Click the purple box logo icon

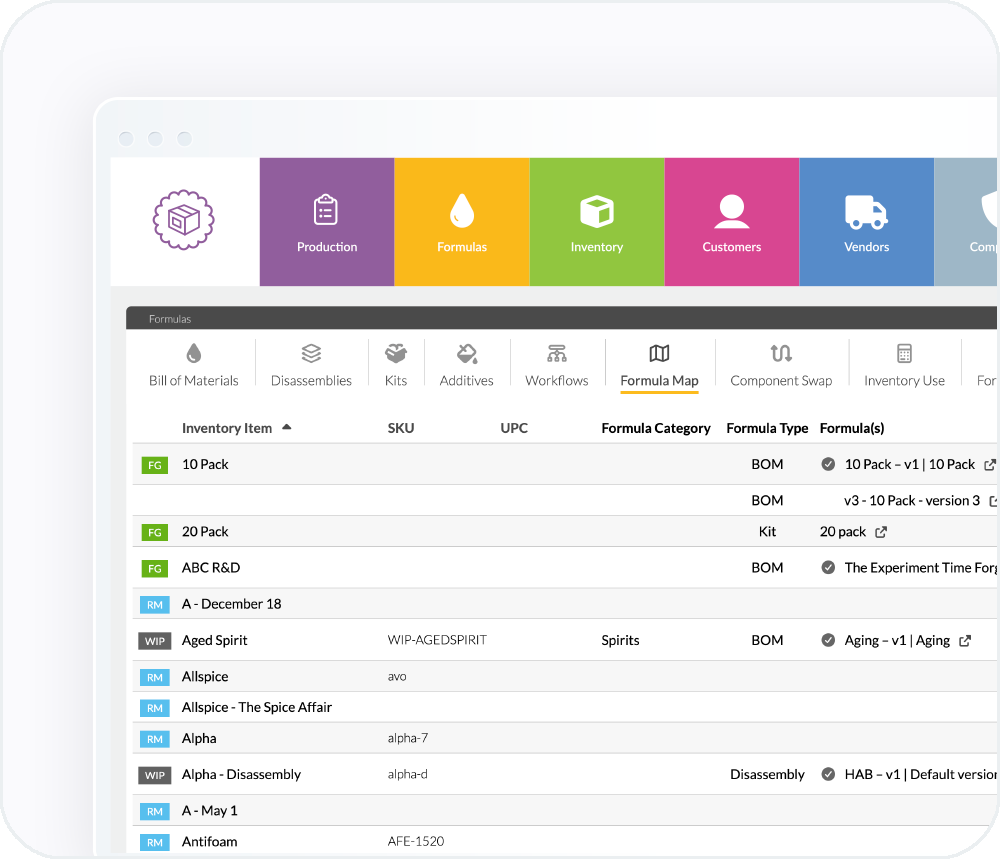point(184,220)
